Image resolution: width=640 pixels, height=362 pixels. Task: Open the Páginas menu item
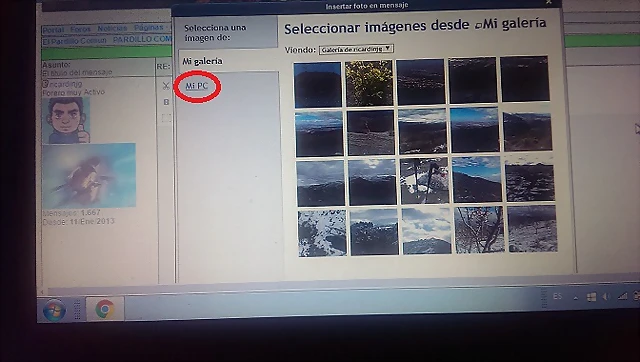click(x=149, y=27)
